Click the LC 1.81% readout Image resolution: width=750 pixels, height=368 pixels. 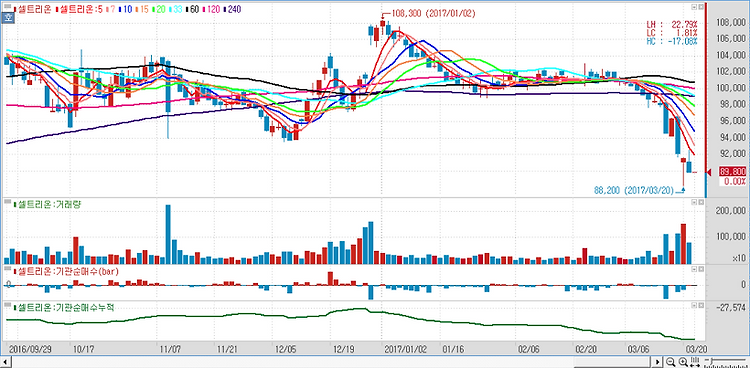(x=672, y=33)
